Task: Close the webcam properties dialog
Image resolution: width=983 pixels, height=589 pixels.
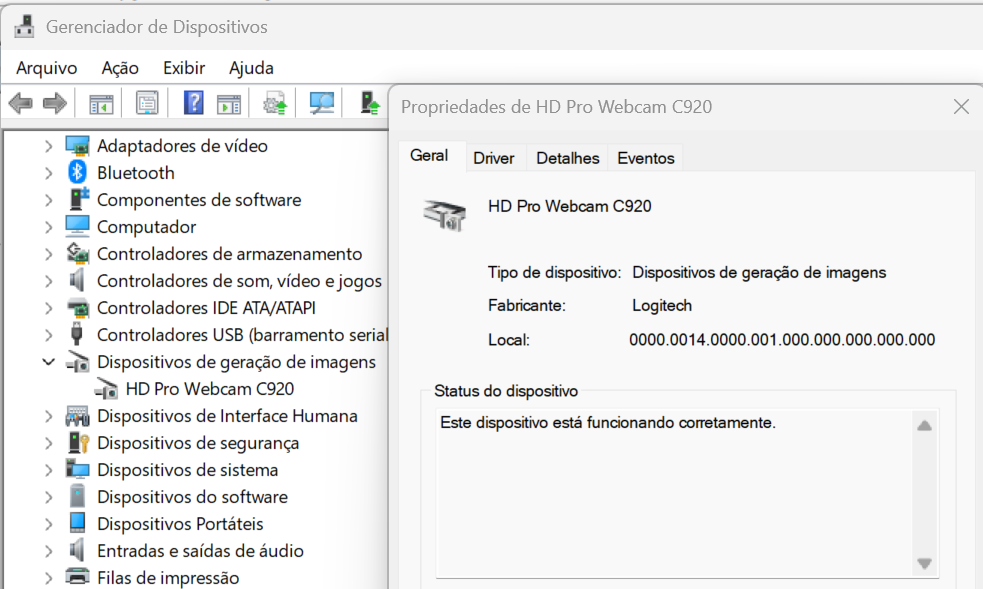Action: (961, 107)
